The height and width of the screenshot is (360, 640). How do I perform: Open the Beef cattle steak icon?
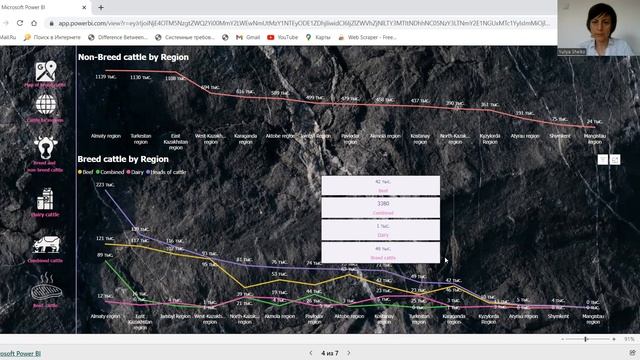pyautogui.click(x=47, y=287)
